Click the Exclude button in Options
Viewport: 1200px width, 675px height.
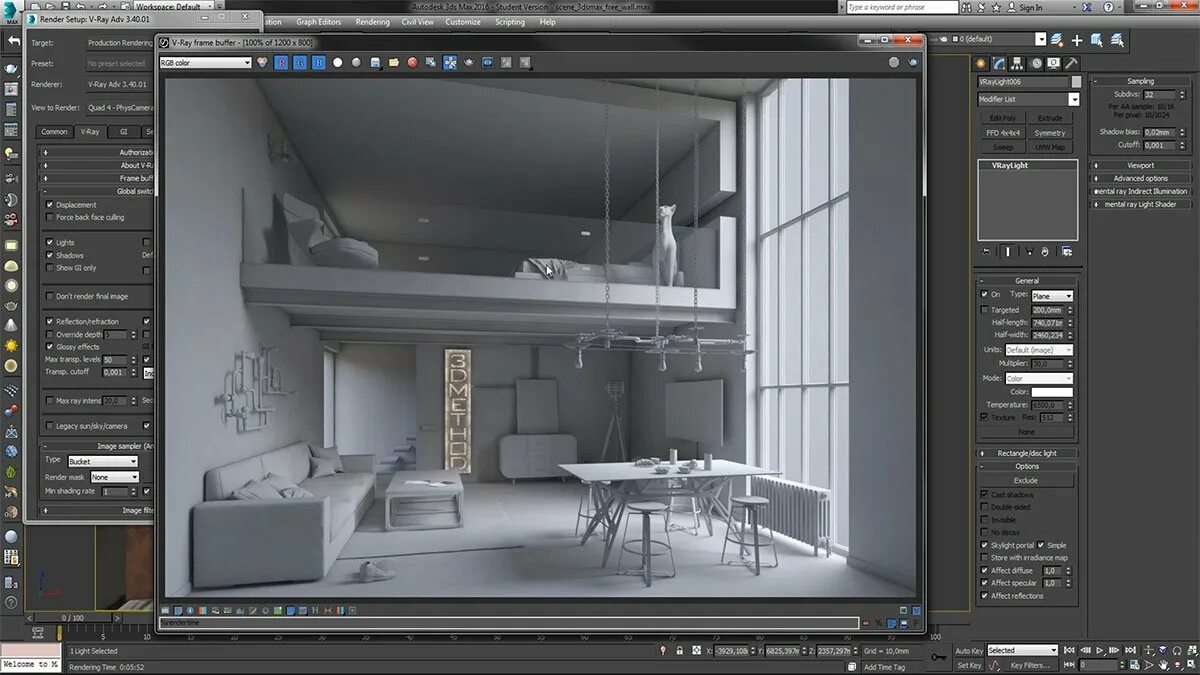point(1026,480)
